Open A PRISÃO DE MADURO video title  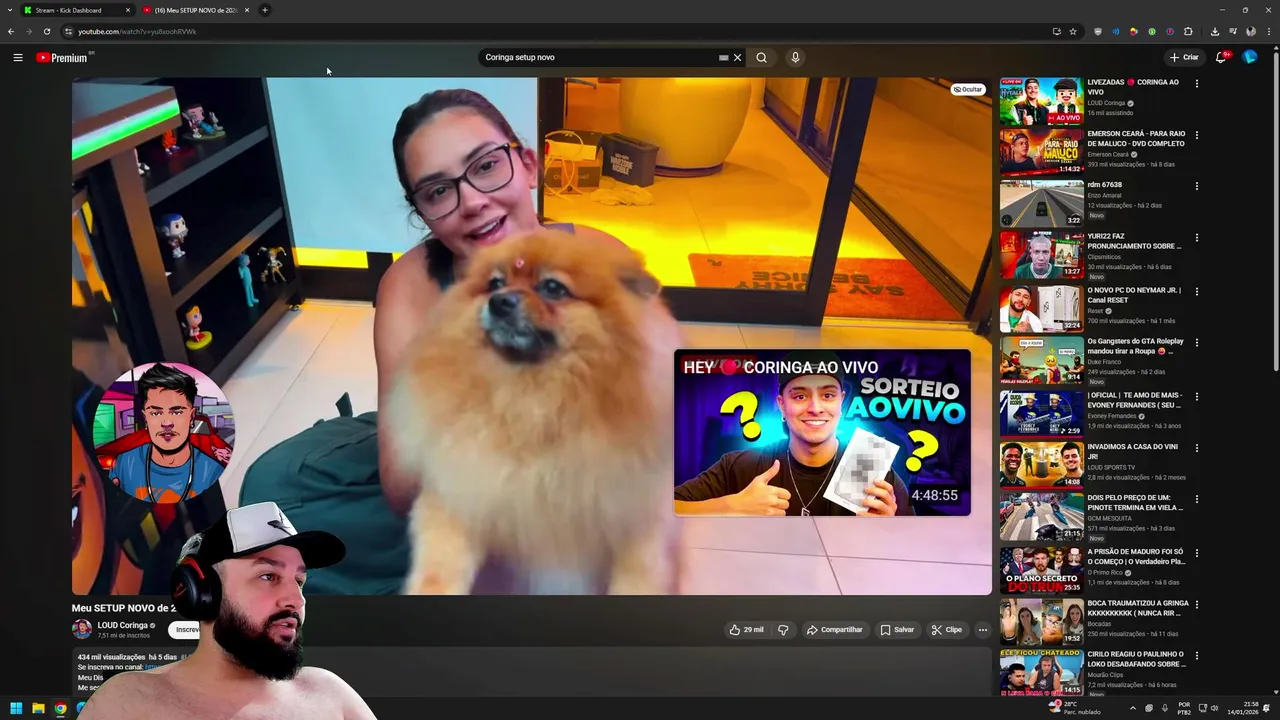tap(1135, 556)
